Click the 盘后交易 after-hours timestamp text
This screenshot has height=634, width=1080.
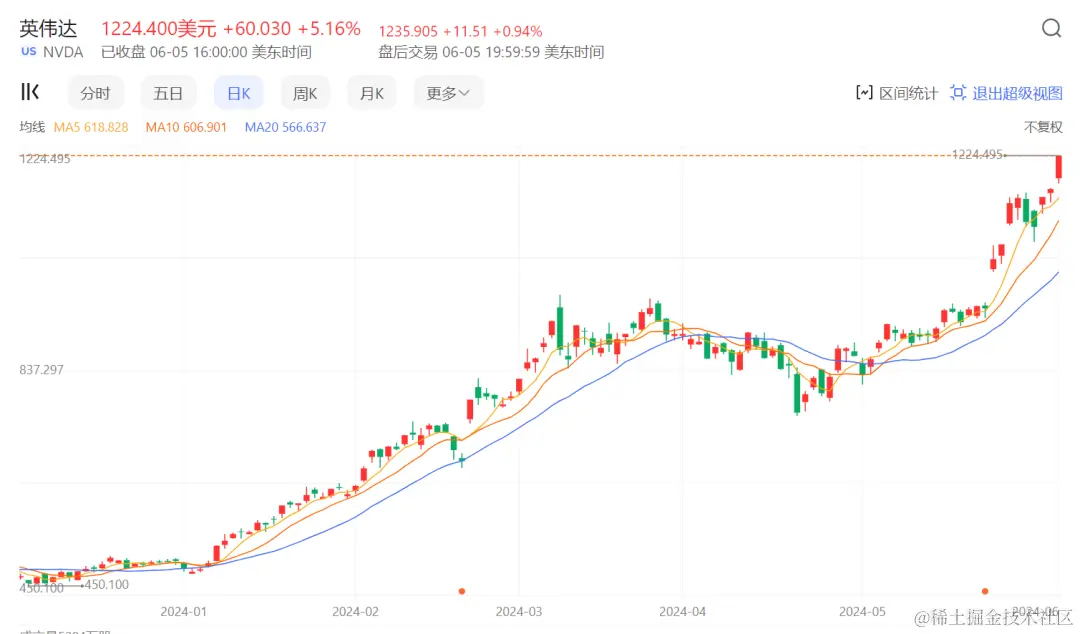491,52
